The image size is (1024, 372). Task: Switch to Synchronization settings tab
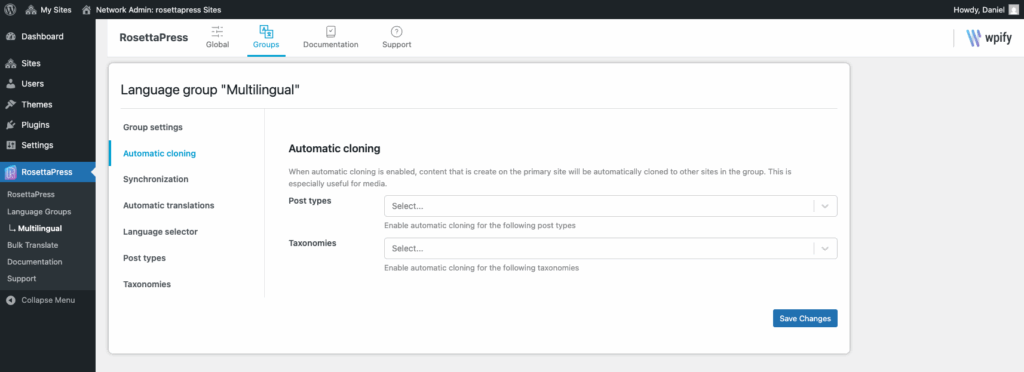[x=155, y=179]
